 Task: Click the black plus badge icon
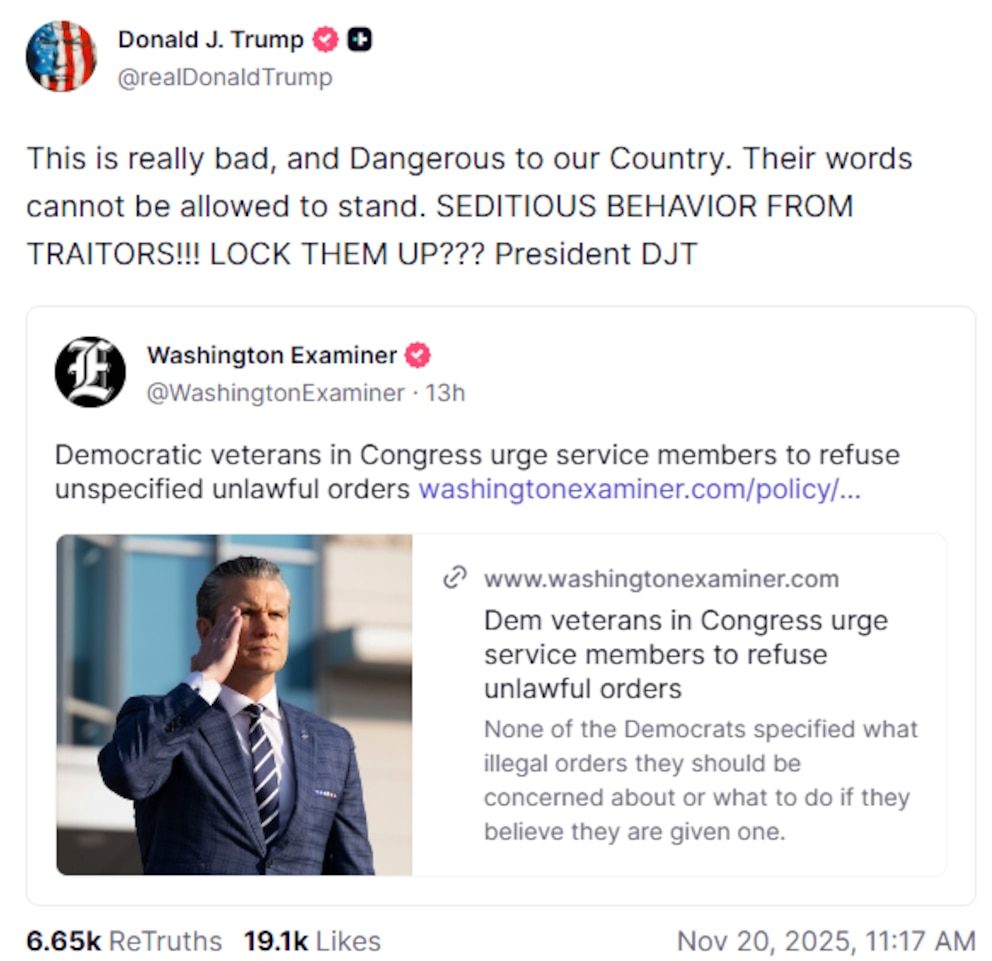pos(360,40)
